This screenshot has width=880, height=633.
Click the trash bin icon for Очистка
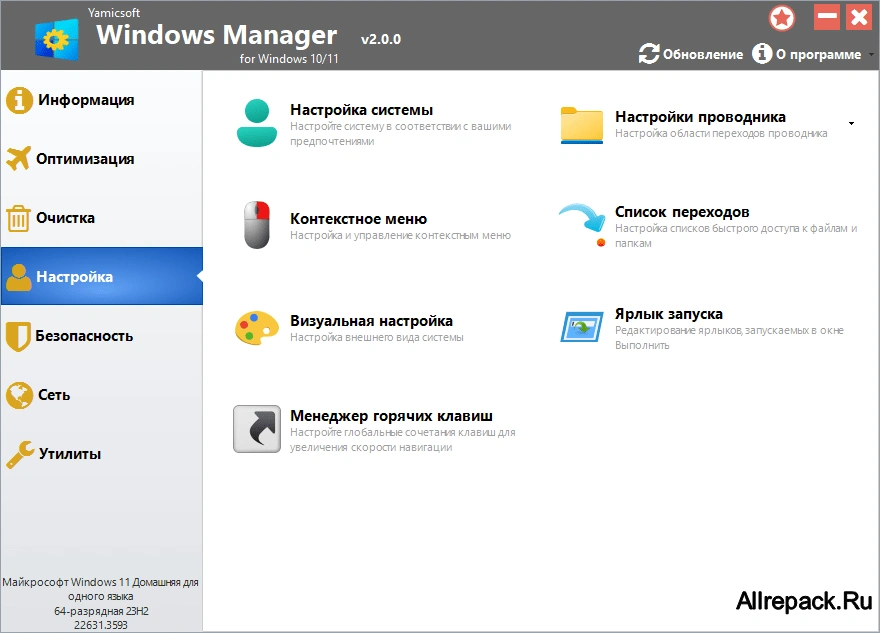tap(18, 218)
